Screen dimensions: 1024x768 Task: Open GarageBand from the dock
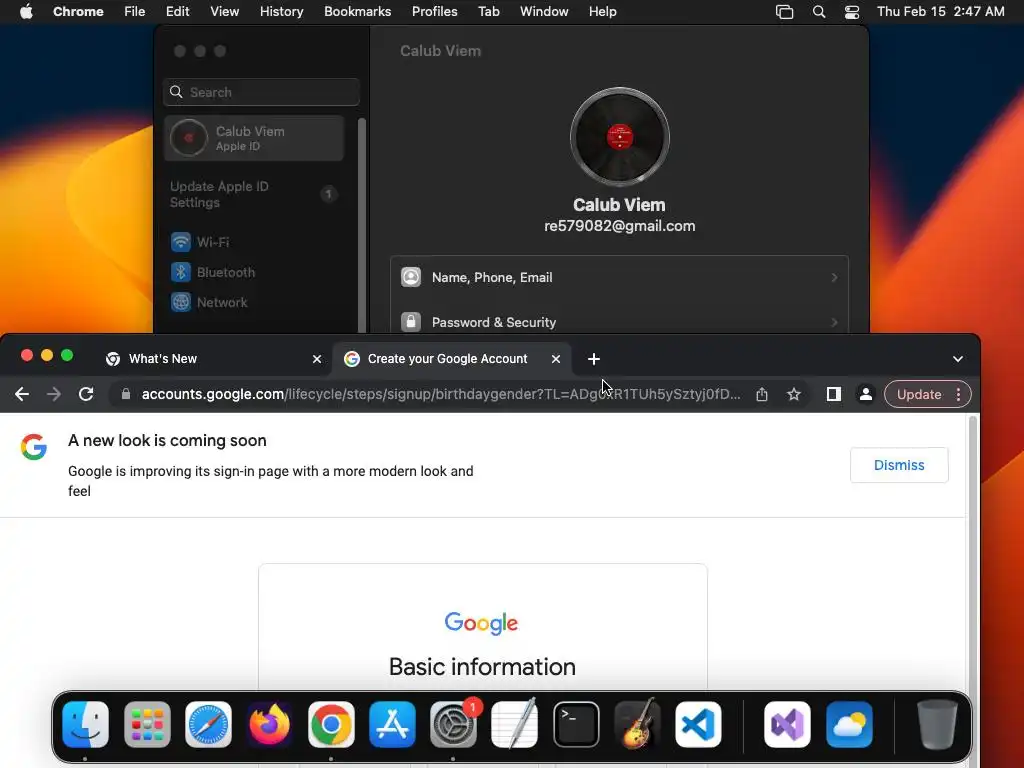pos(637,724)
